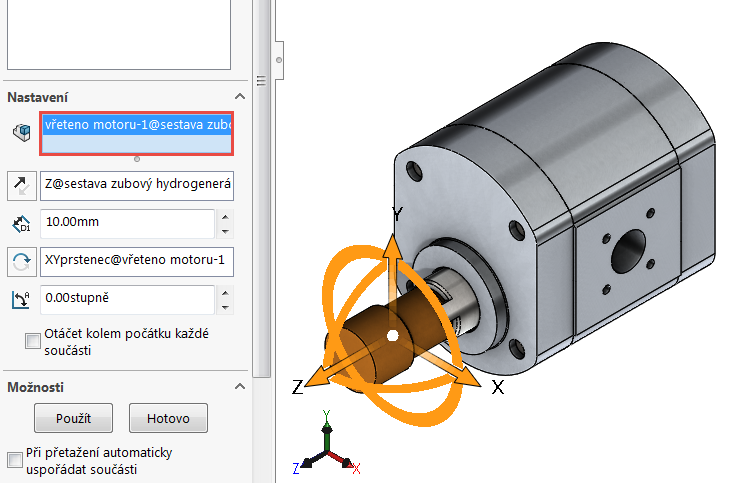Click the component selection cube icon
Screen dimensions: 750x483
22,132
